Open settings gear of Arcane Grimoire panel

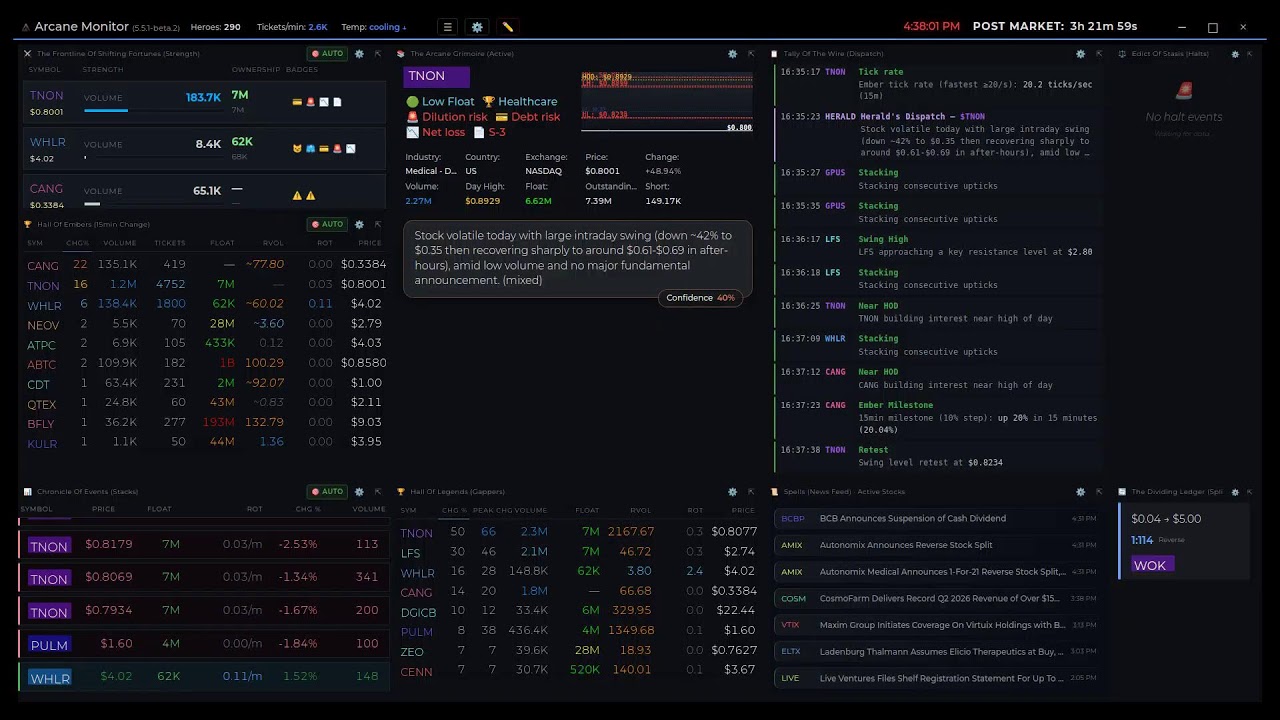[x=732, y=54]
